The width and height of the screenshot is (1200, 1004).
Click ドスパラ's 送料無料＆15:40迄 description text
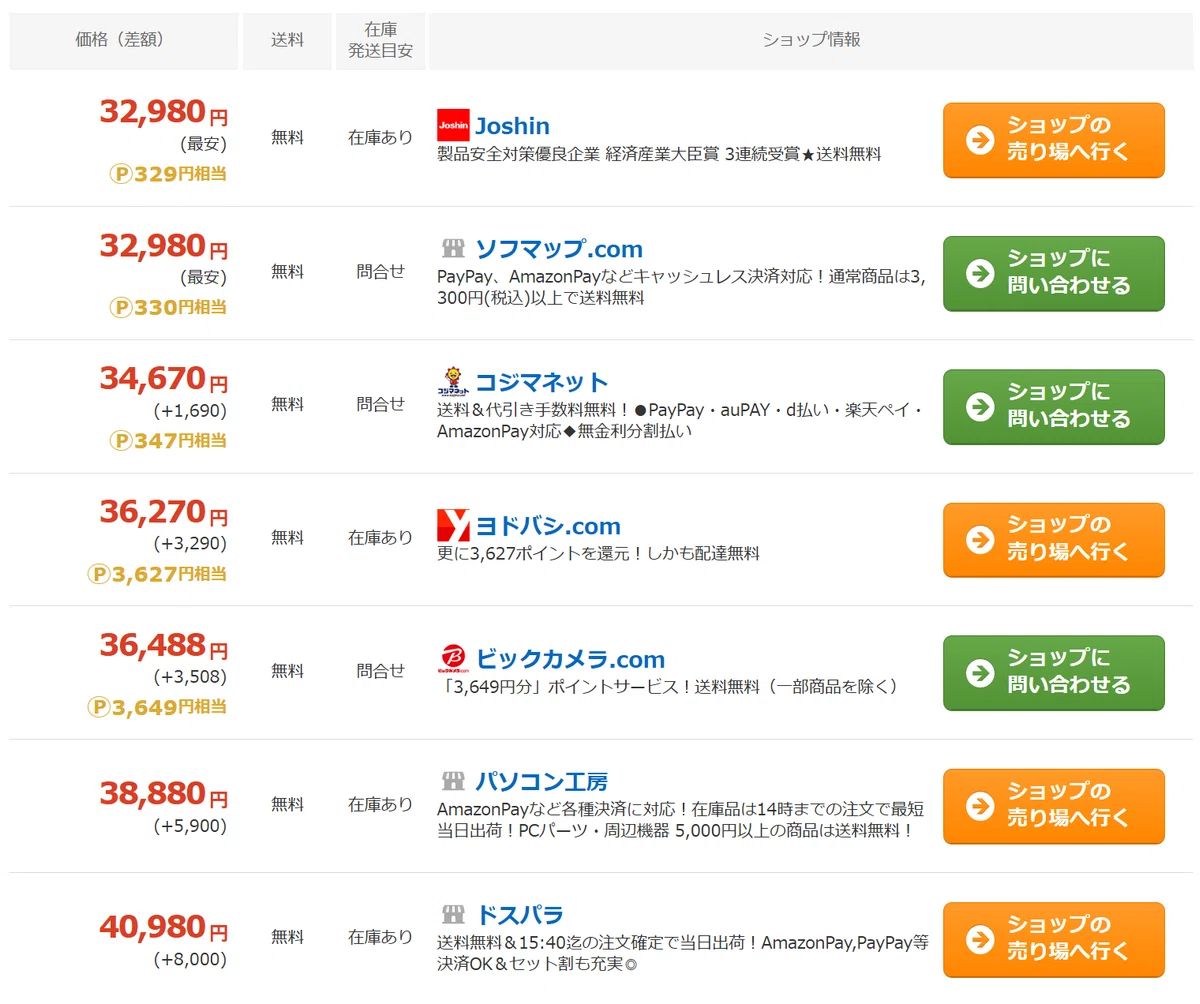(x=683, y=953)
